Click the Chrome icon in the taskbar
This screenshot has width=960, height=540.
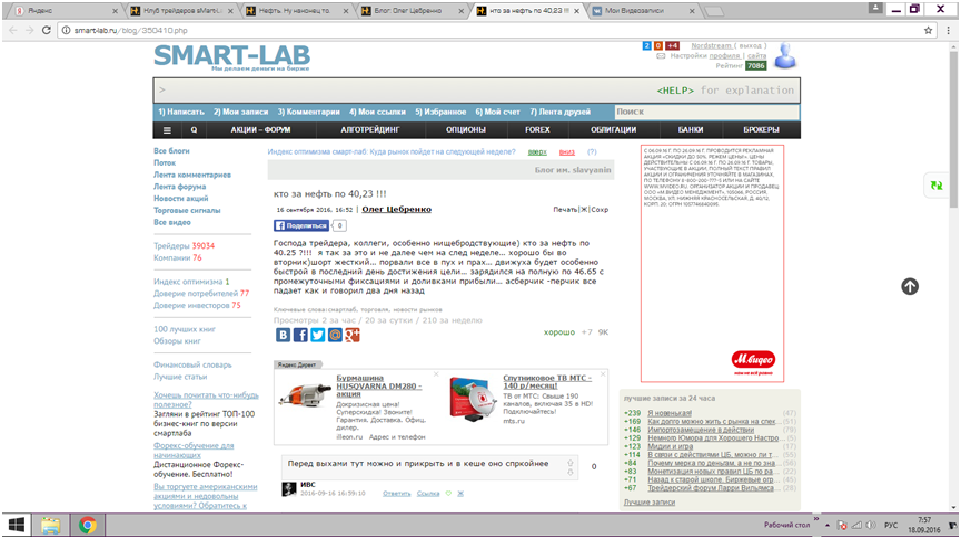pyautogui.click(x=88, y=525)
